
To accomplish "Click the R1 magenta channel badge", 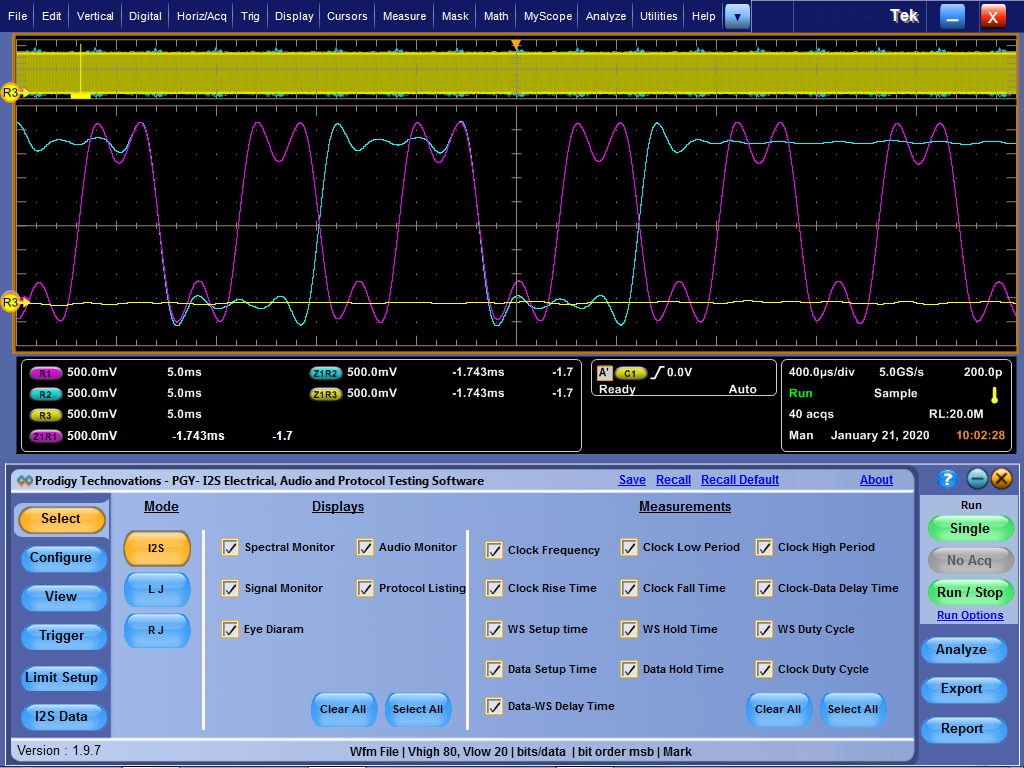I will [x=45, y=373].
